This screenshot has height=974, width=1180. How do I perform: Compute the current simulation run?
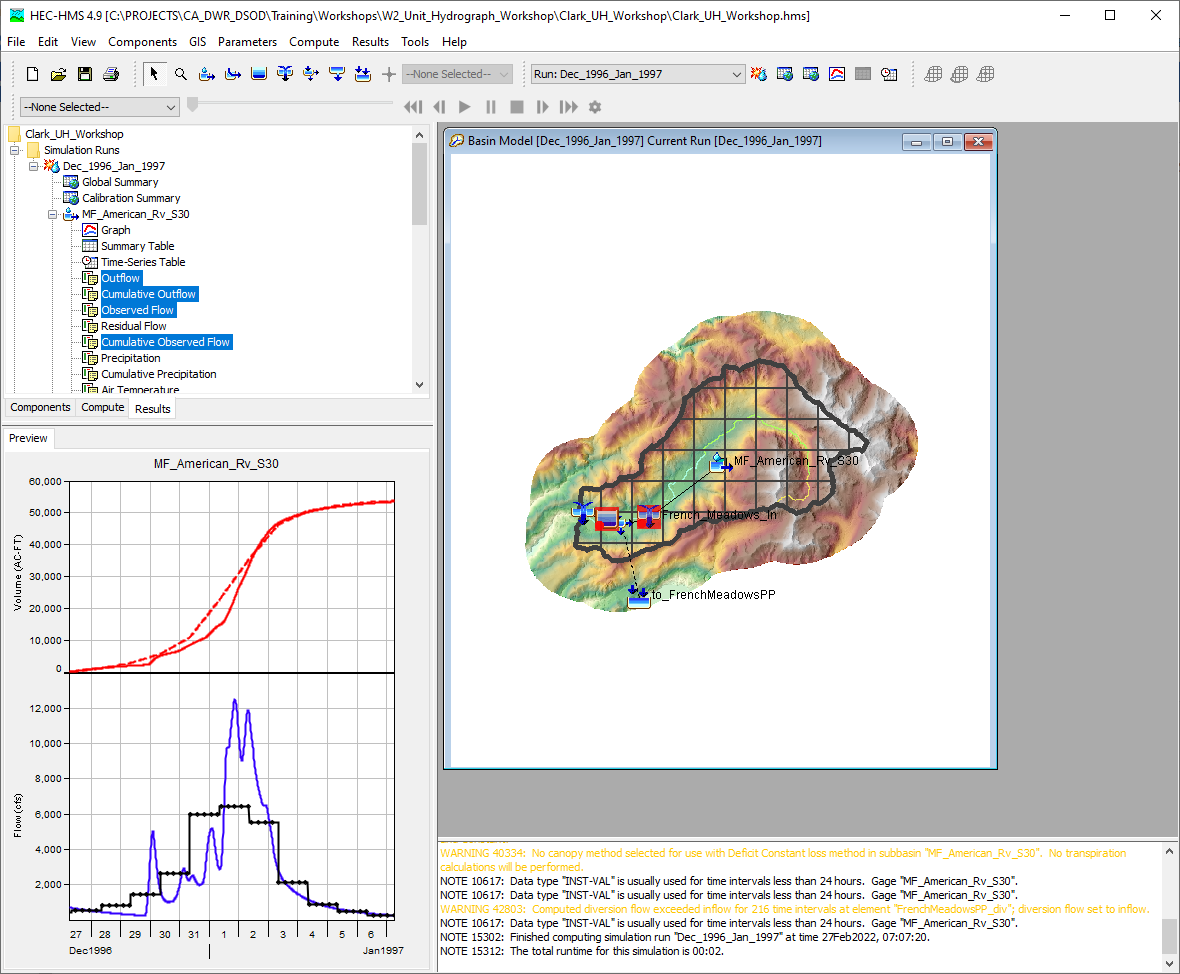(x=758, y=73)
